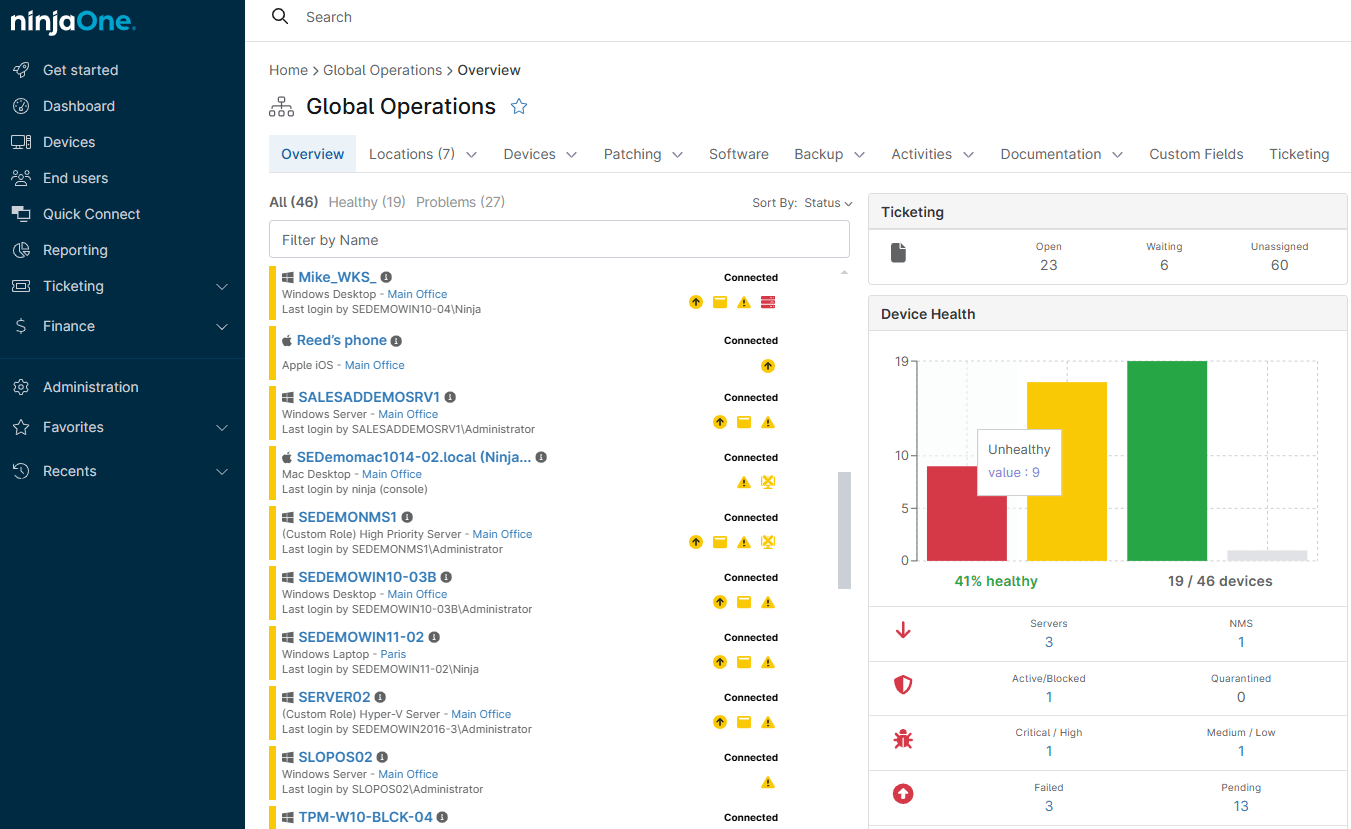Click the Servers down count 3

point(1048,642)
